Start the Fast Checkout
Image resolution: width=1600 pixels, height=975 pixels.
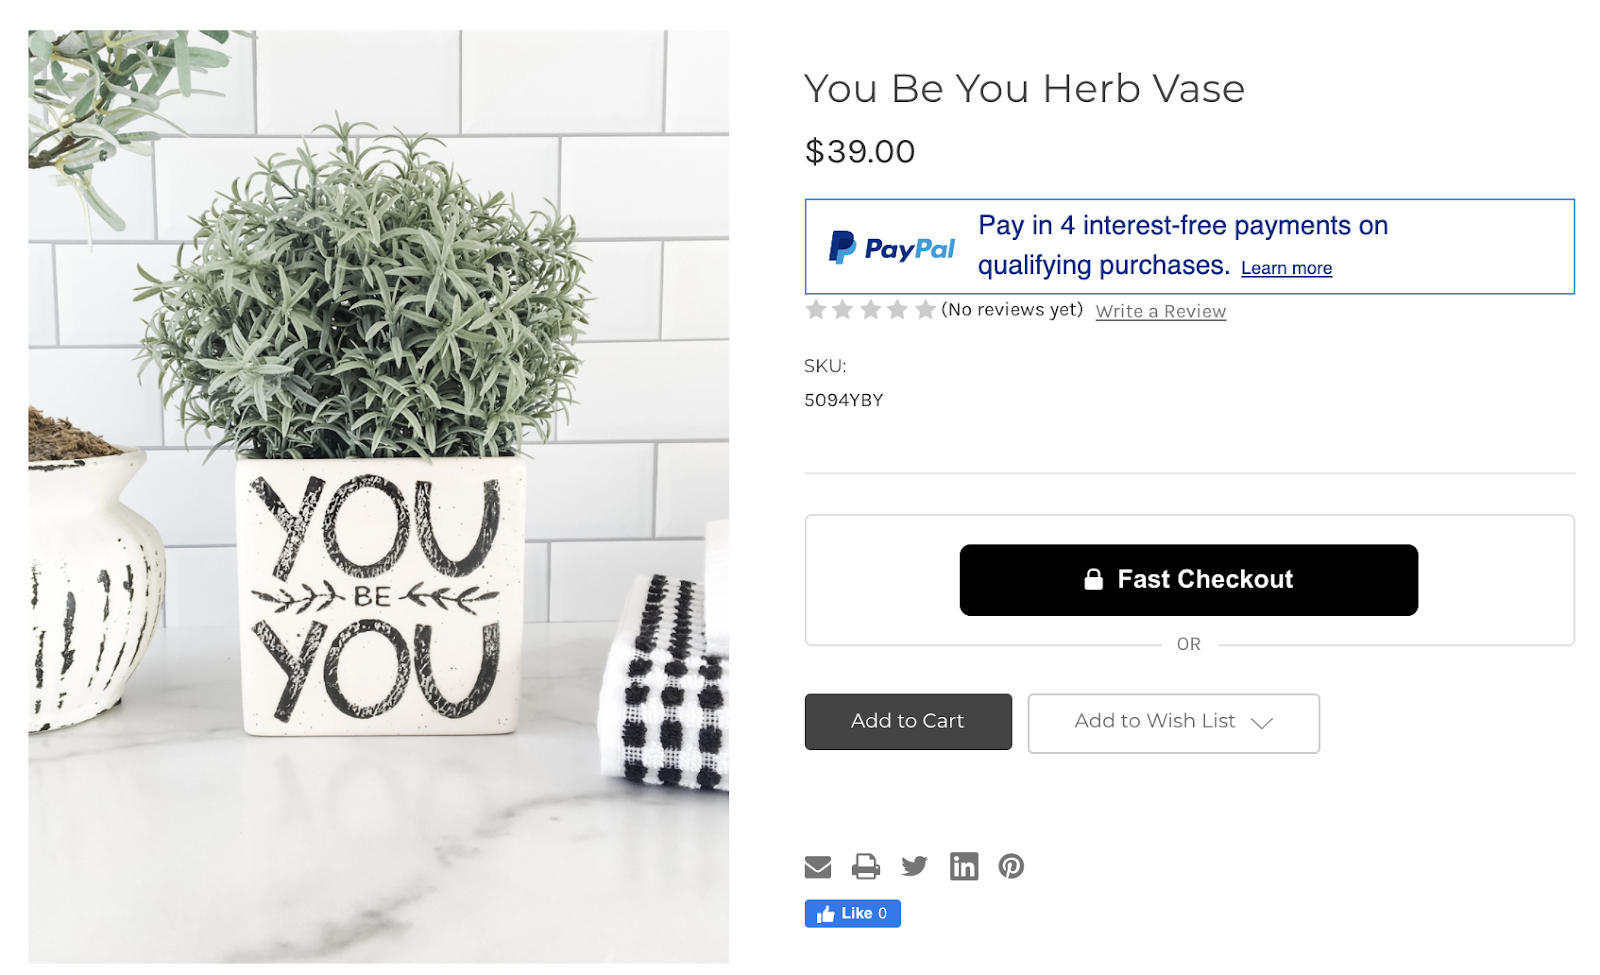tap(1188, 580)
